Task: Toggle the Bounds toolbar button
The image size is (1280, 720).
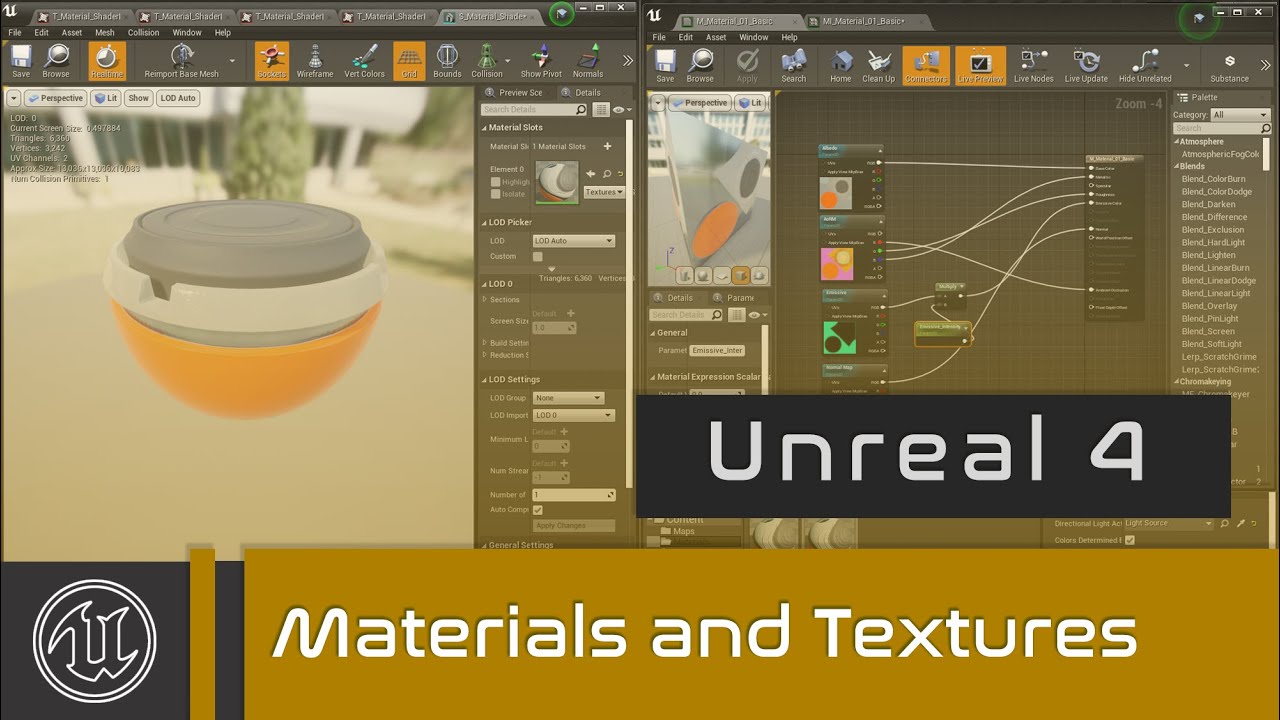Action: point(447,61)
